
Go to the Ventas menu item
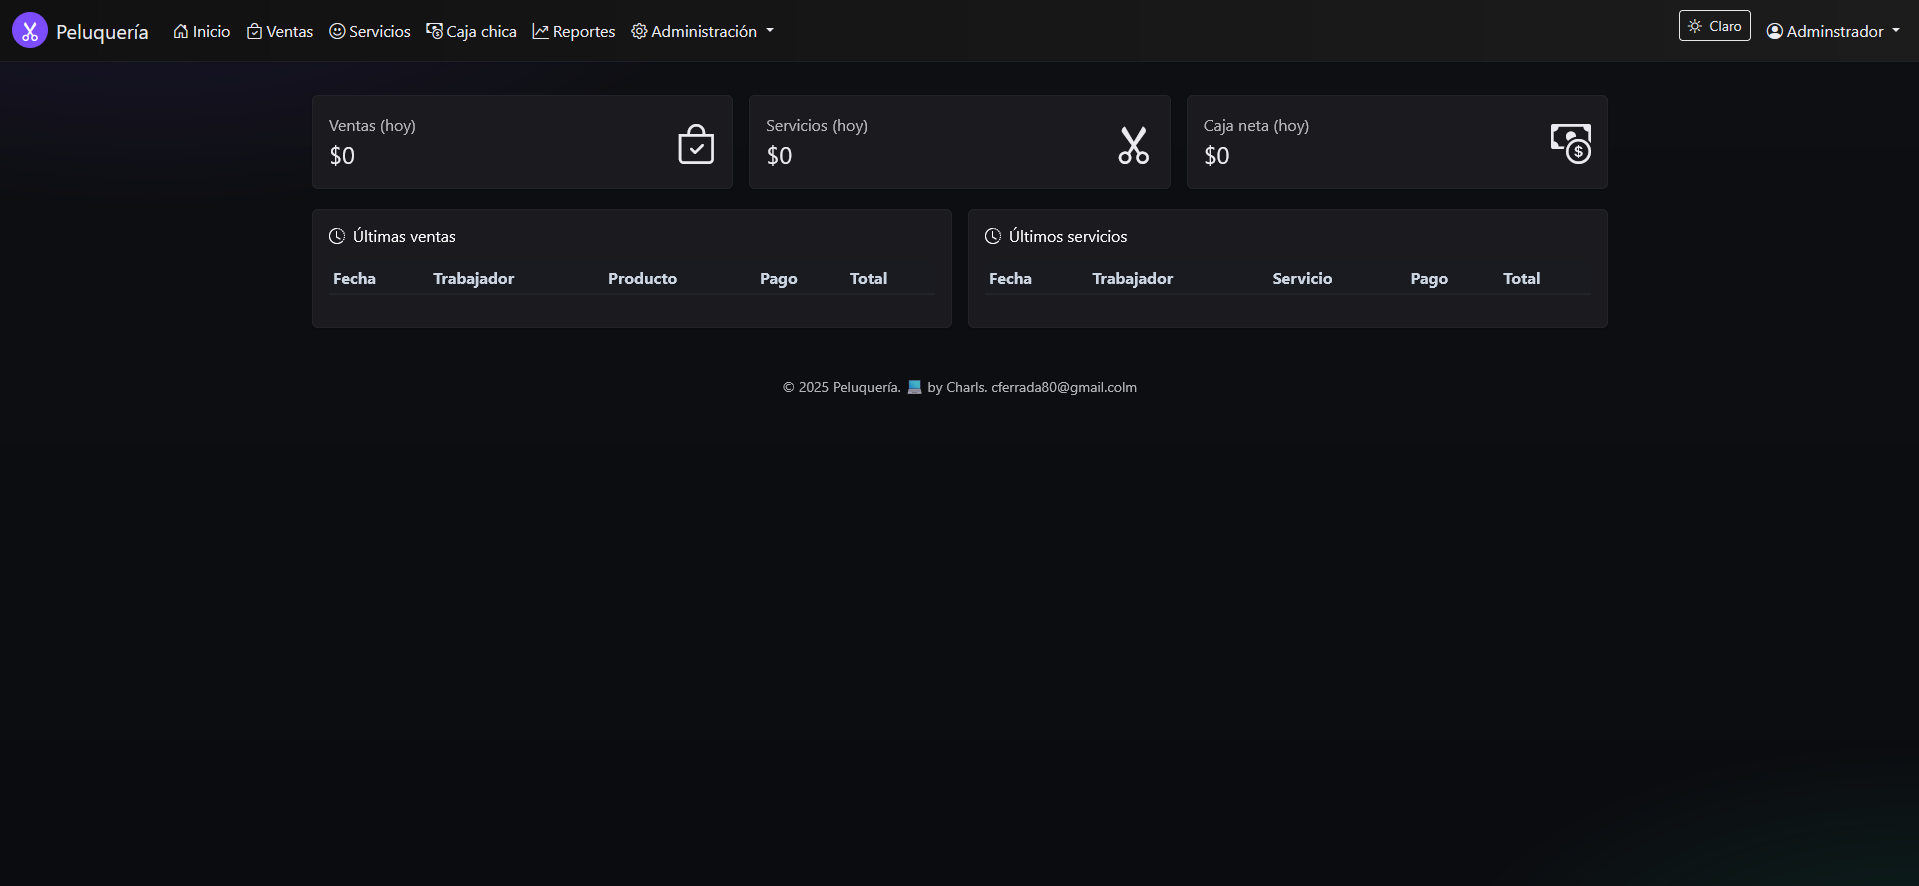(x=280, y=32)
